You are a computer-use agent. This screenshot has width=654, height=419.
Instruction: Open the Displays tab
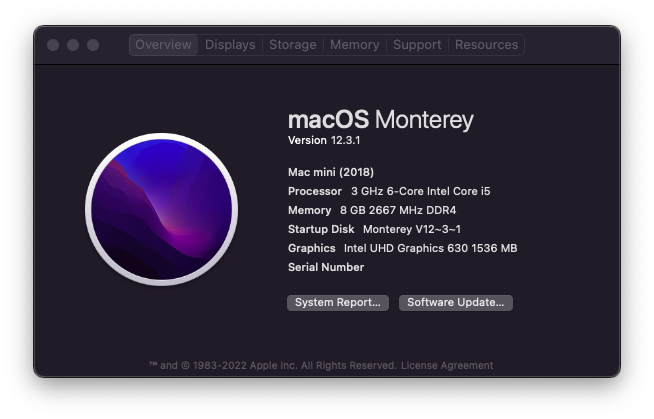(230, 45)
